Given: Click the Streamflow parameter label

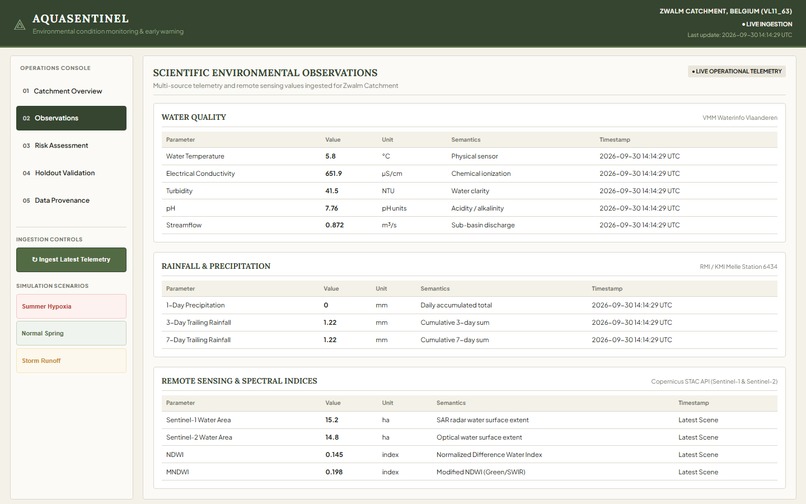Looking at the screenshot, I should coord(184,225).
